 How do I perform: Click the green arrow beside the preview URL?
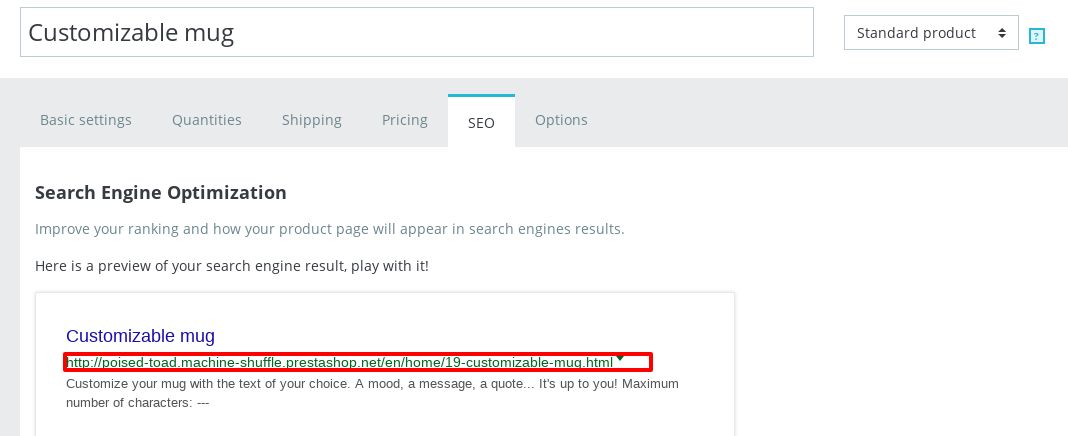620,357
